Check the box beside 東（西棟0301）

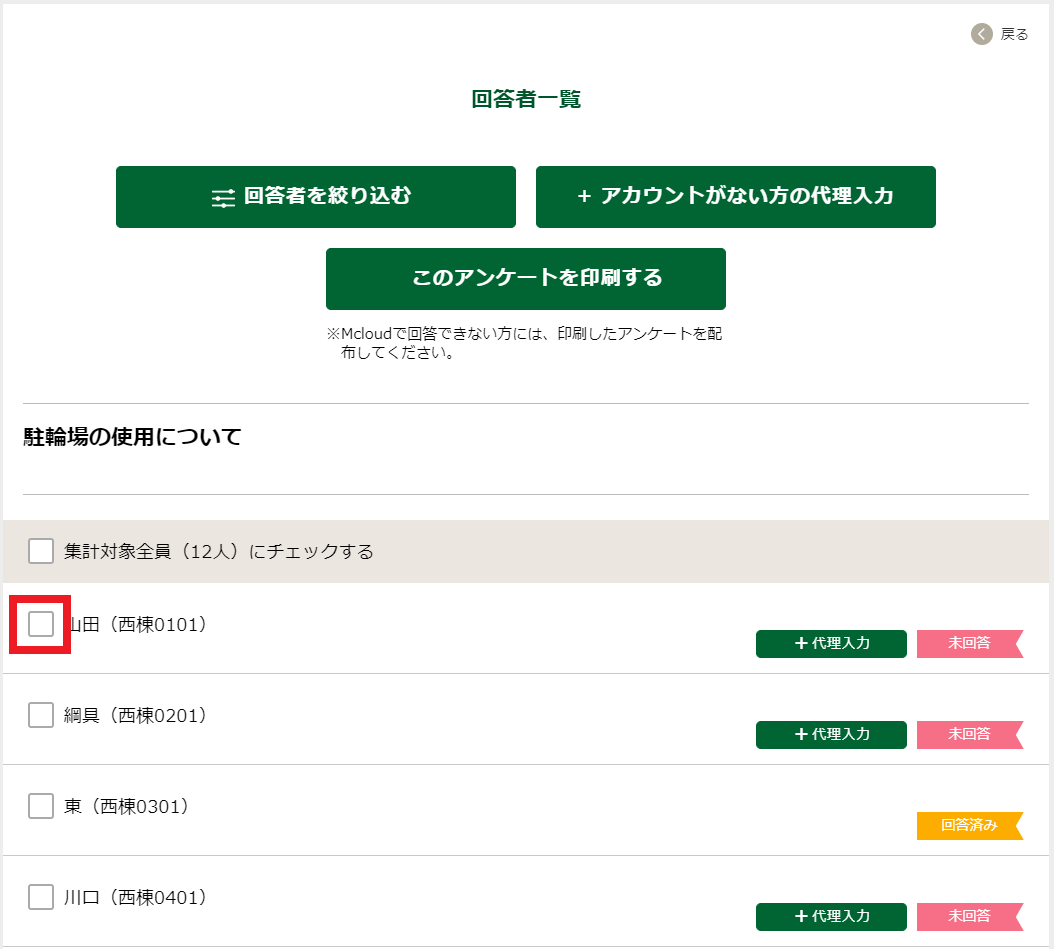pos(41,806)
